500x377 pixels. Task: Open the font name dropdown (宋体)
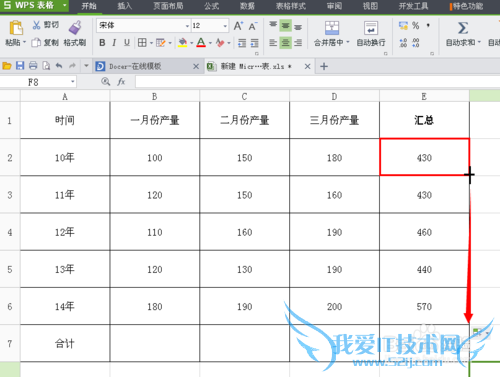[x=187, y=26]
